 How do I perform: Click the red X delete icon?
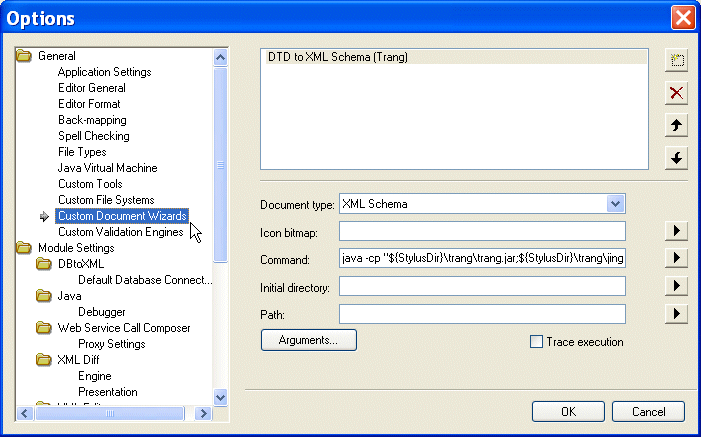[x=677, y=93]
